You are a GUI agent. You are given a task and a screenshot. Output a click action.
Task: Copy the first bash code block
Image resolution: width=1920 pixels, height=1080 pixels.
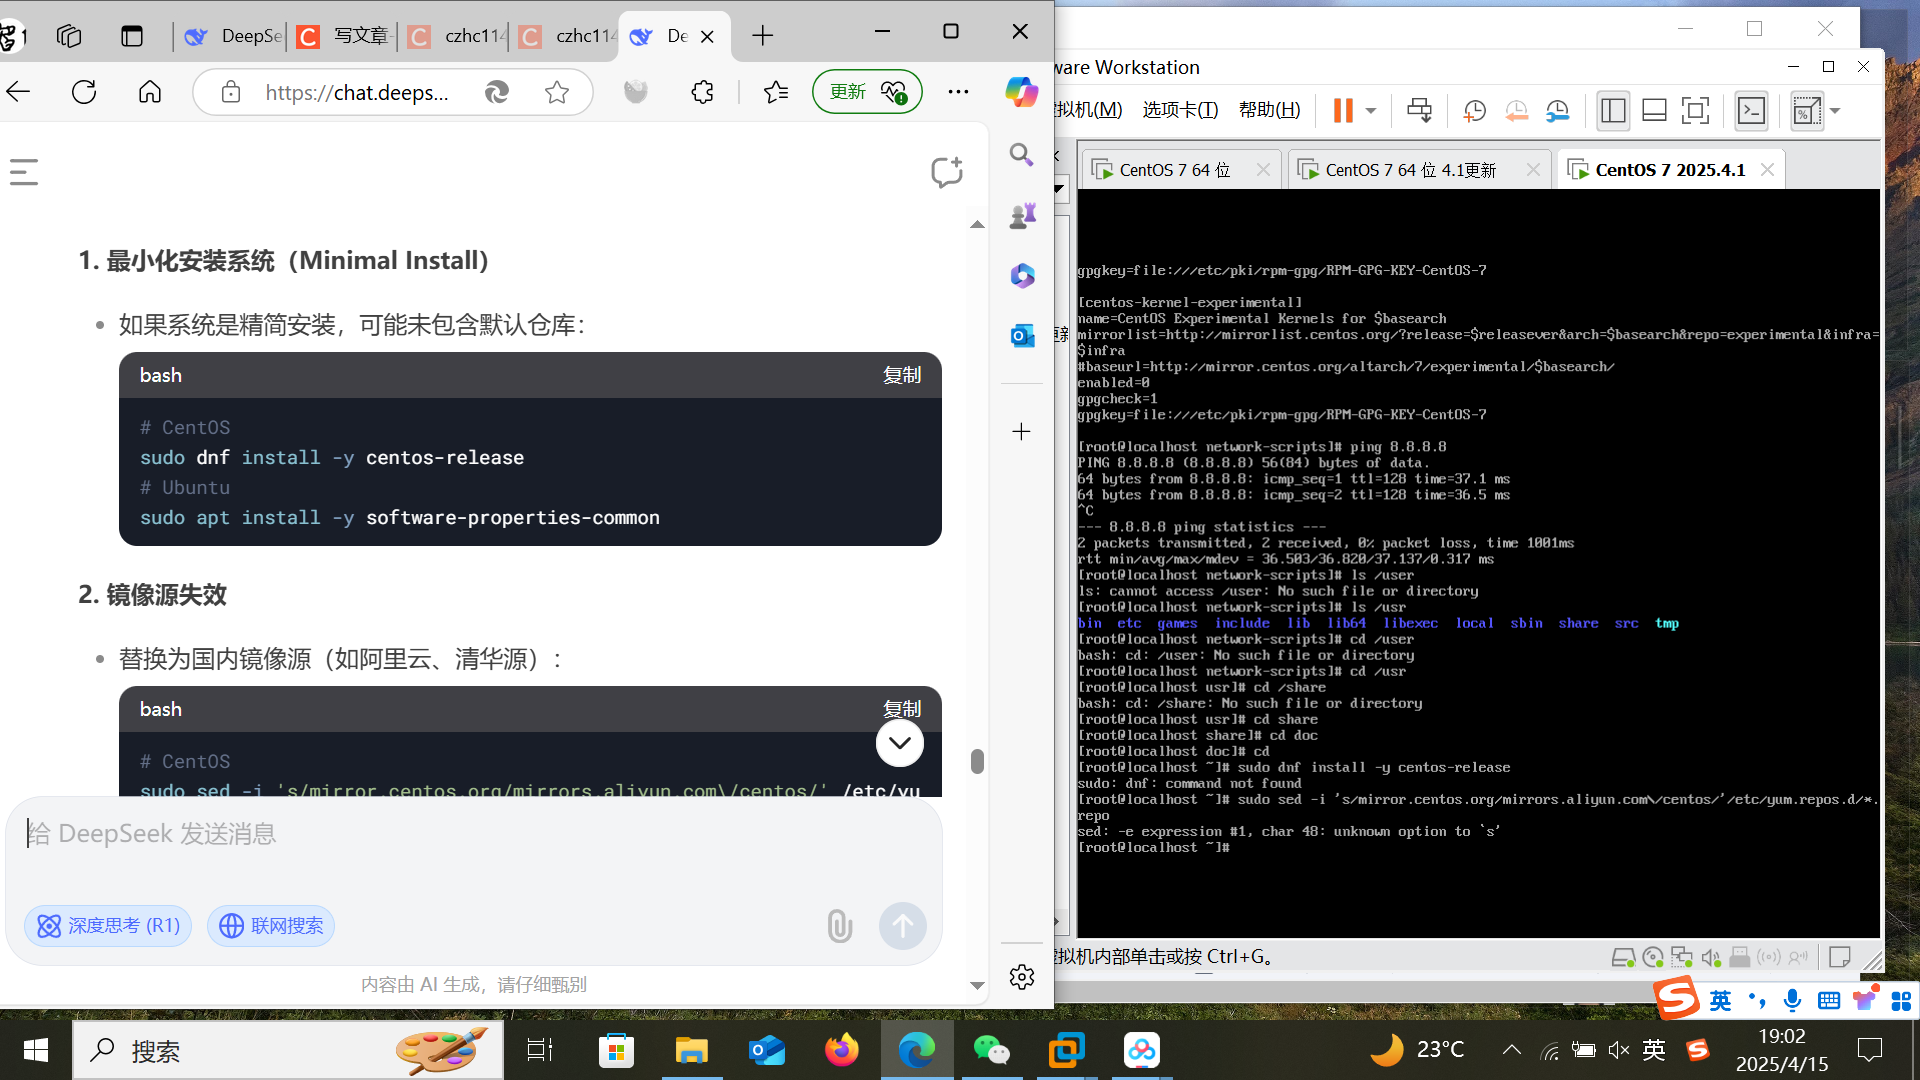901,375
